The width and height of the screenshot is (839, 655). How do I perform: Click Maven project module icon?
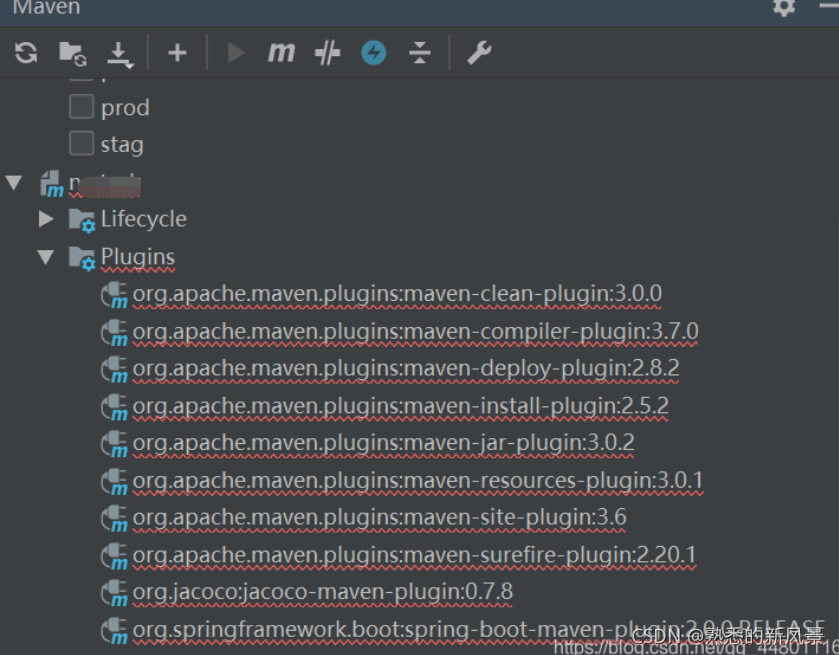pos(52,184)
